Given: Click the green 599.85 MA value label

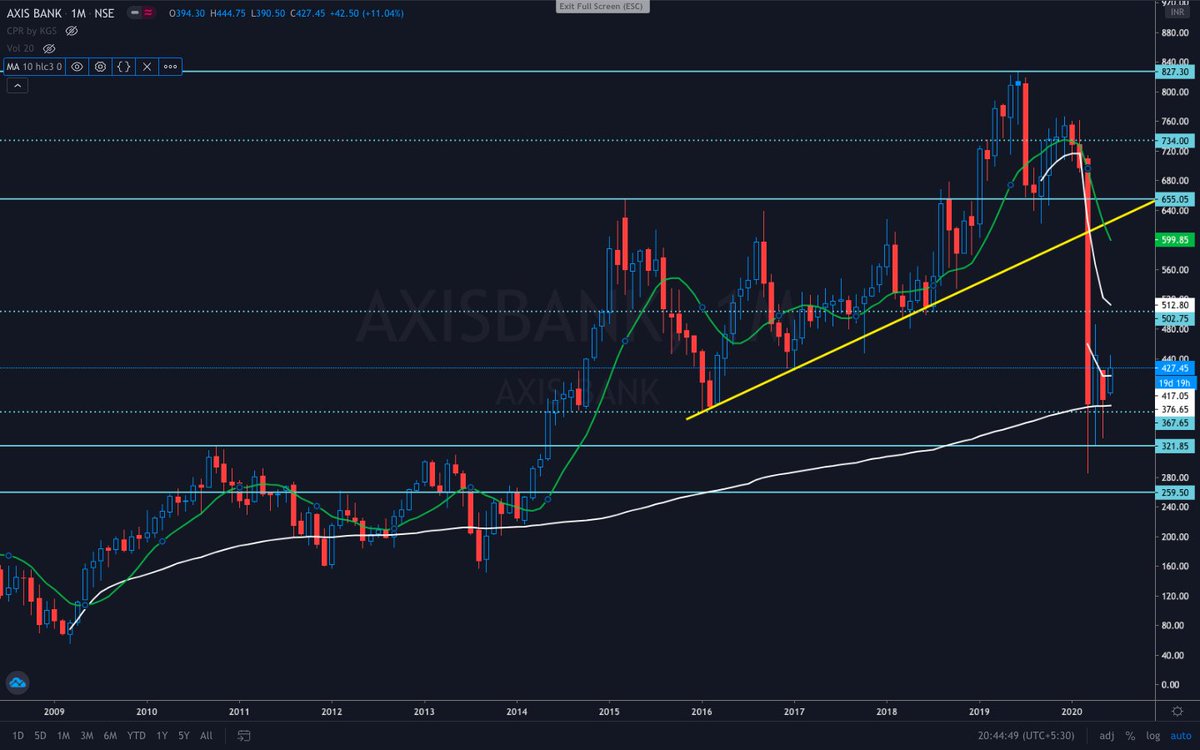Looking at the screenshot, I should (1176, 240).
